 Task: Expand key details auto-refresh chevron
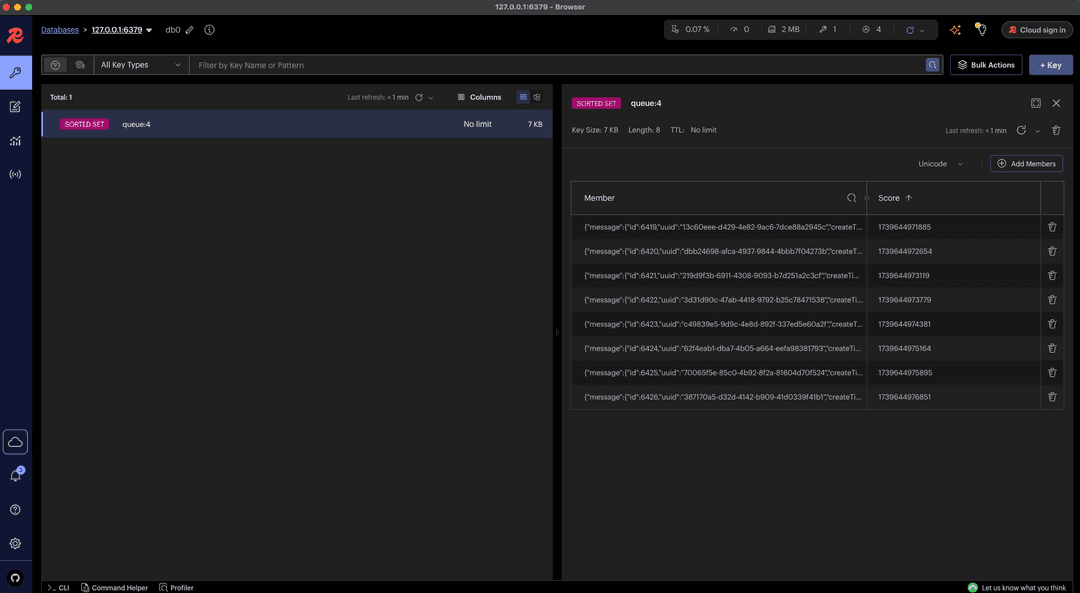(1038, 131)
